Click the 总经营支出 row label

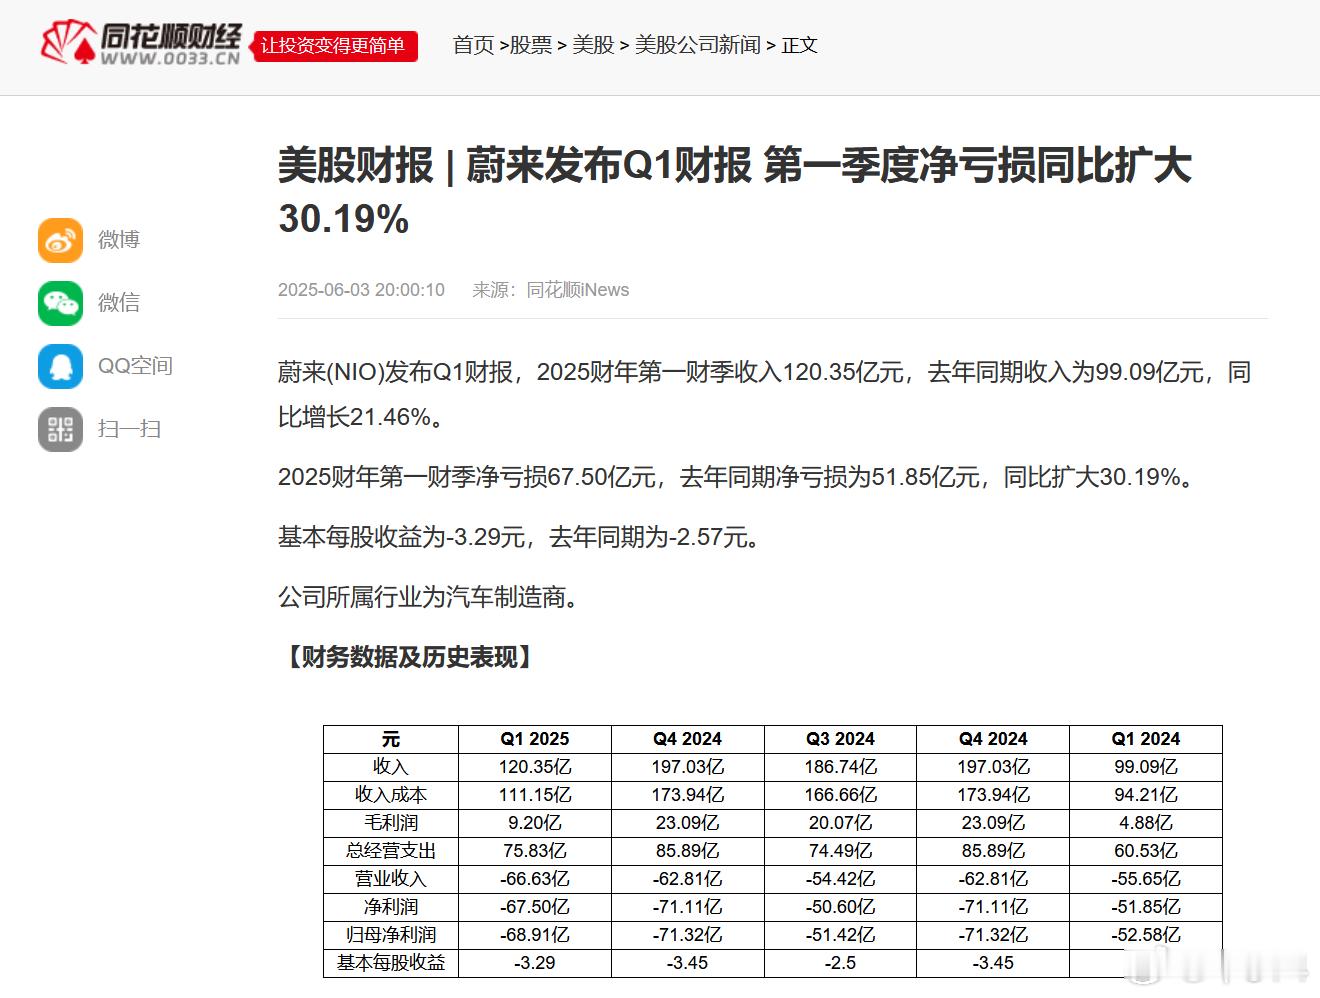click(391, 851)
